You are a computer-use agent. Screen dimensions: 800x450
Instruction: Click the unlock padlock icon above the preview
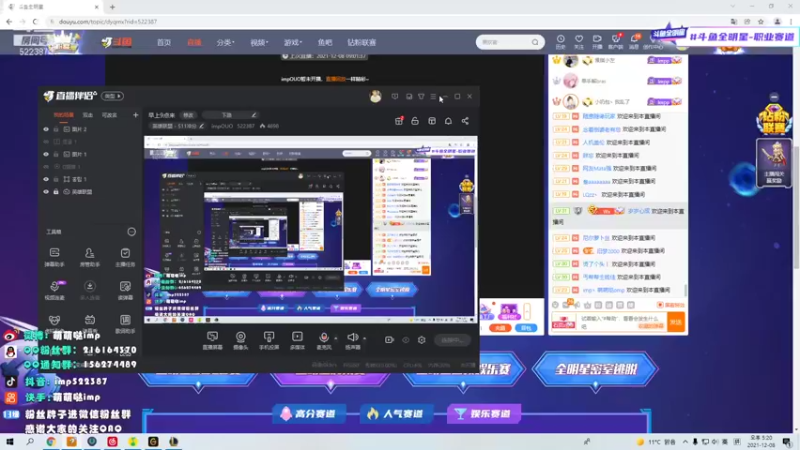415,121
